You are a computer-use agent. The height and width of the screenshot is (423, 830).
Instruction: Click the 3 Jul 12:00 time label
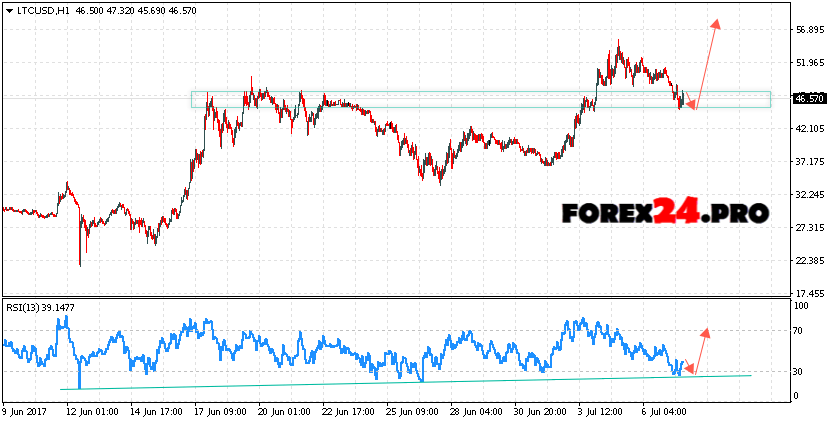point(600,411)
